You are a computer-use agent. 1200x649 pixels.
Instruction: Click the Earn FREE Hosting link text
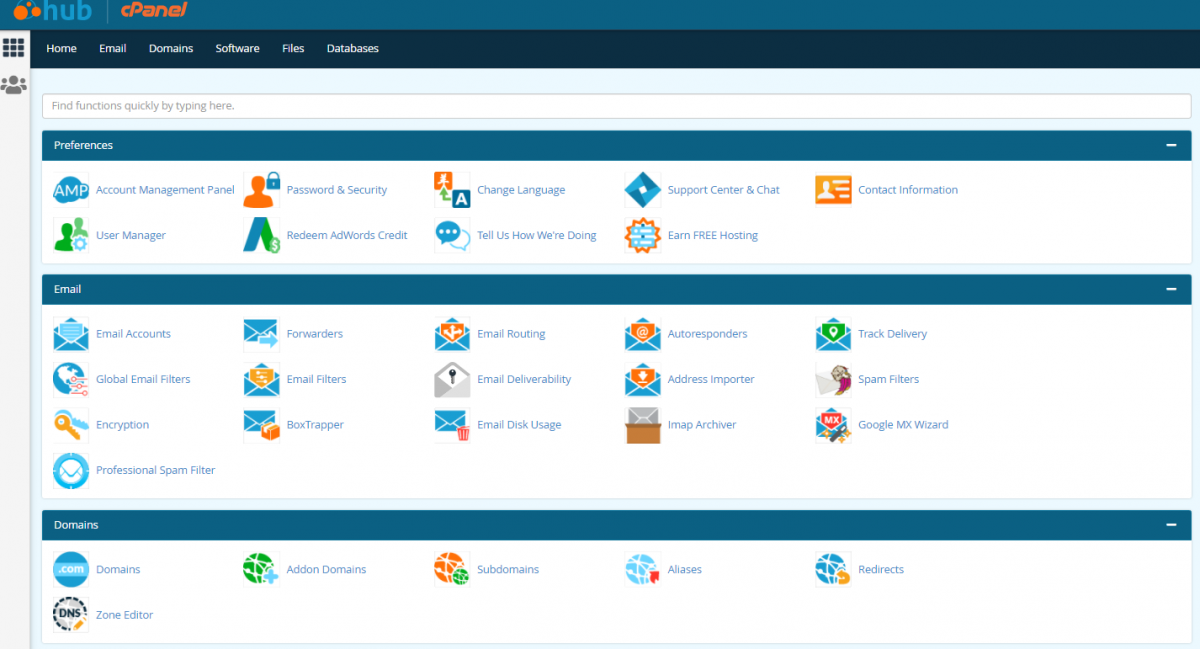click(713, 235)
